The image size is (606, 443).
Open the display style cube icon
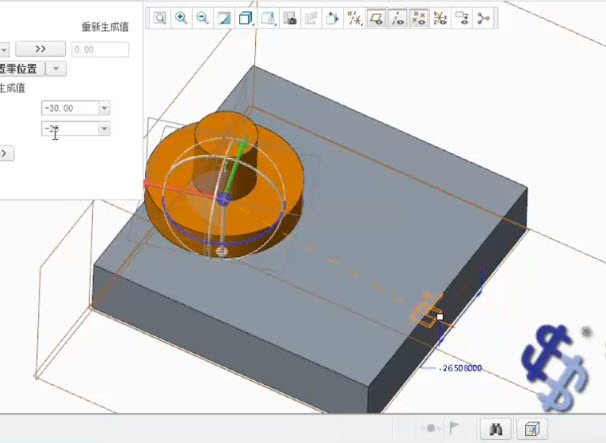245,18
